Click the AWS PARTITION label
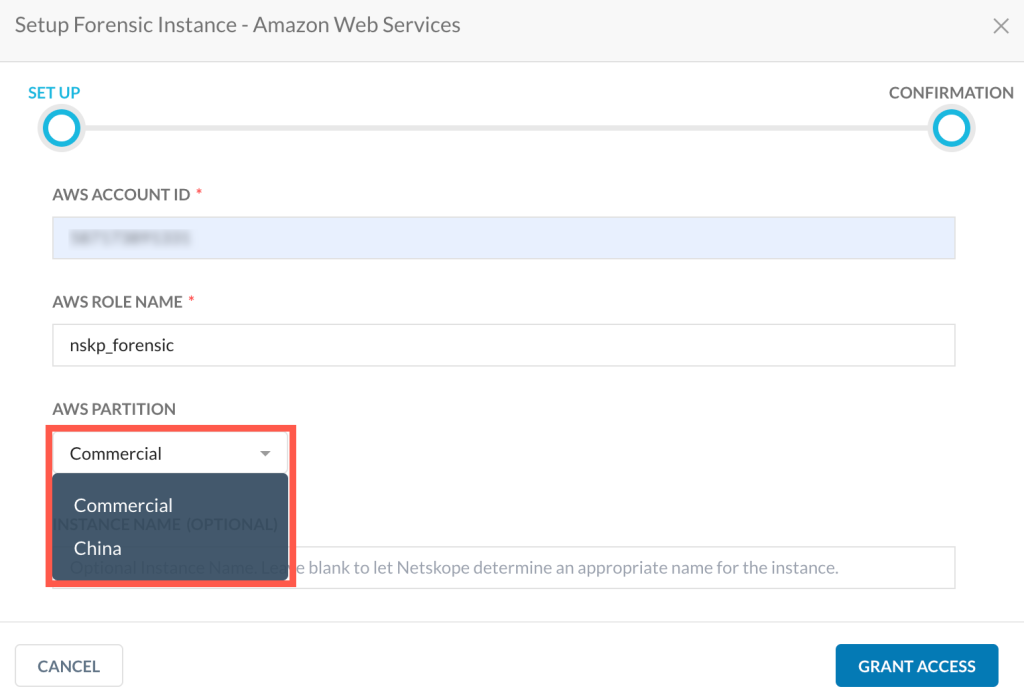Viewport: 1024px width, 697px height. [114, 409]
